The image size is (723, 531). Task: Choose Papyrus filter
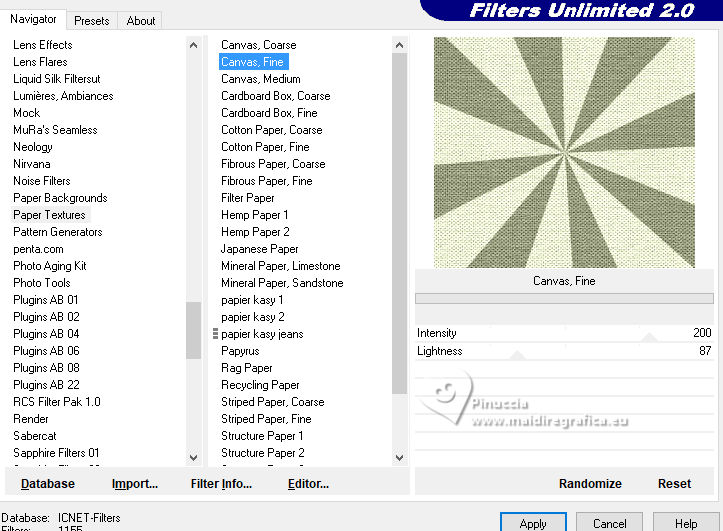tap(240, 351)
